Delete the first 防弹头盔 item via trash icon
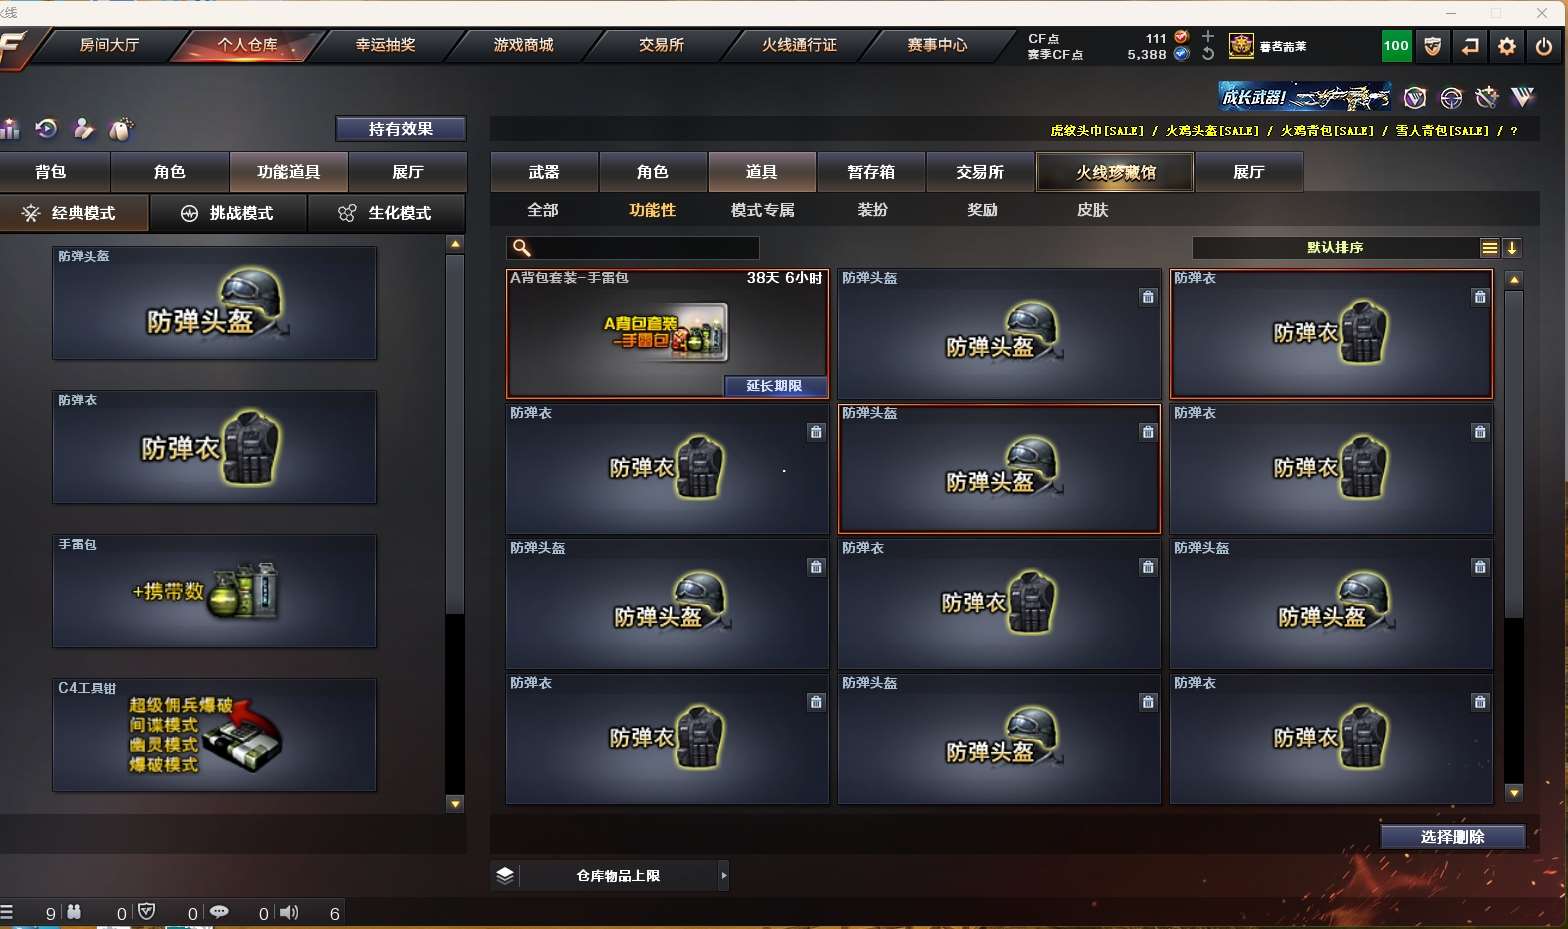Viewport: 1568px width, 929px height. click(1148, 297)
